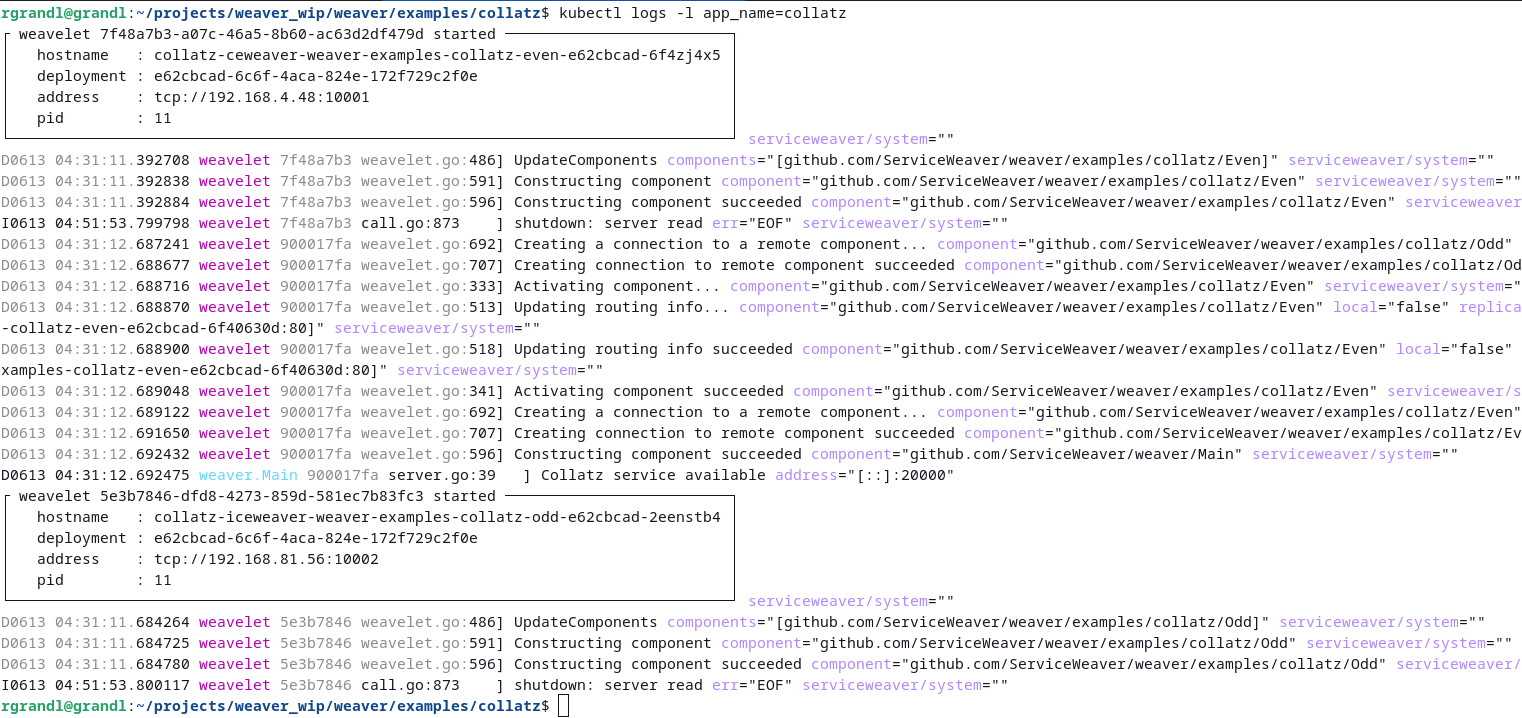Click timestamp 04:31:12.688870 in the log
Image resolution: width=1522 pixels, height=718 pixels.
122,307
